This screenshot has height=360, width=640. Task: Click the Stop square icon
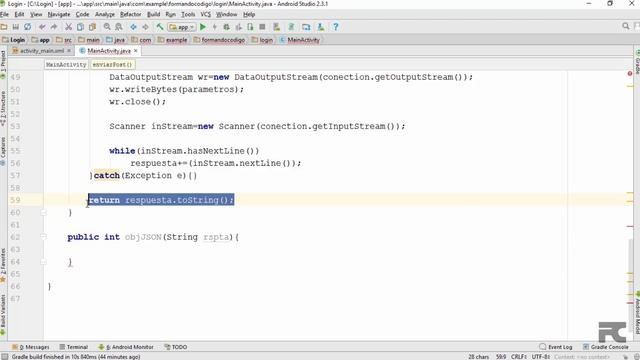(x=262, y=27)
